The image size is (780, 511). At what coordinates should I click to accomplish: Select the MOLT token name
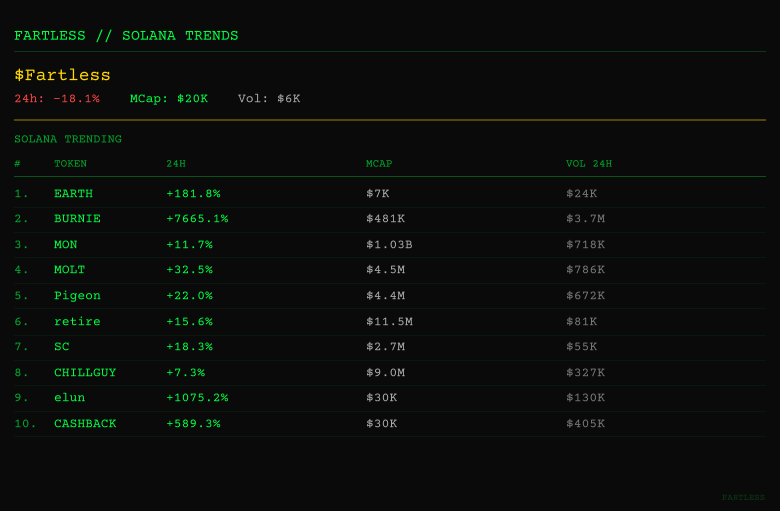tap(69, 269)
